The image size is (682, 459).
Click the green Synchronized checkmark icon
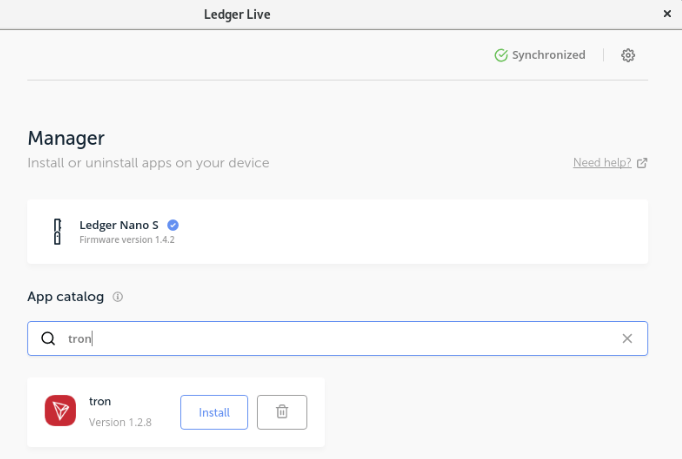[501, 55]
